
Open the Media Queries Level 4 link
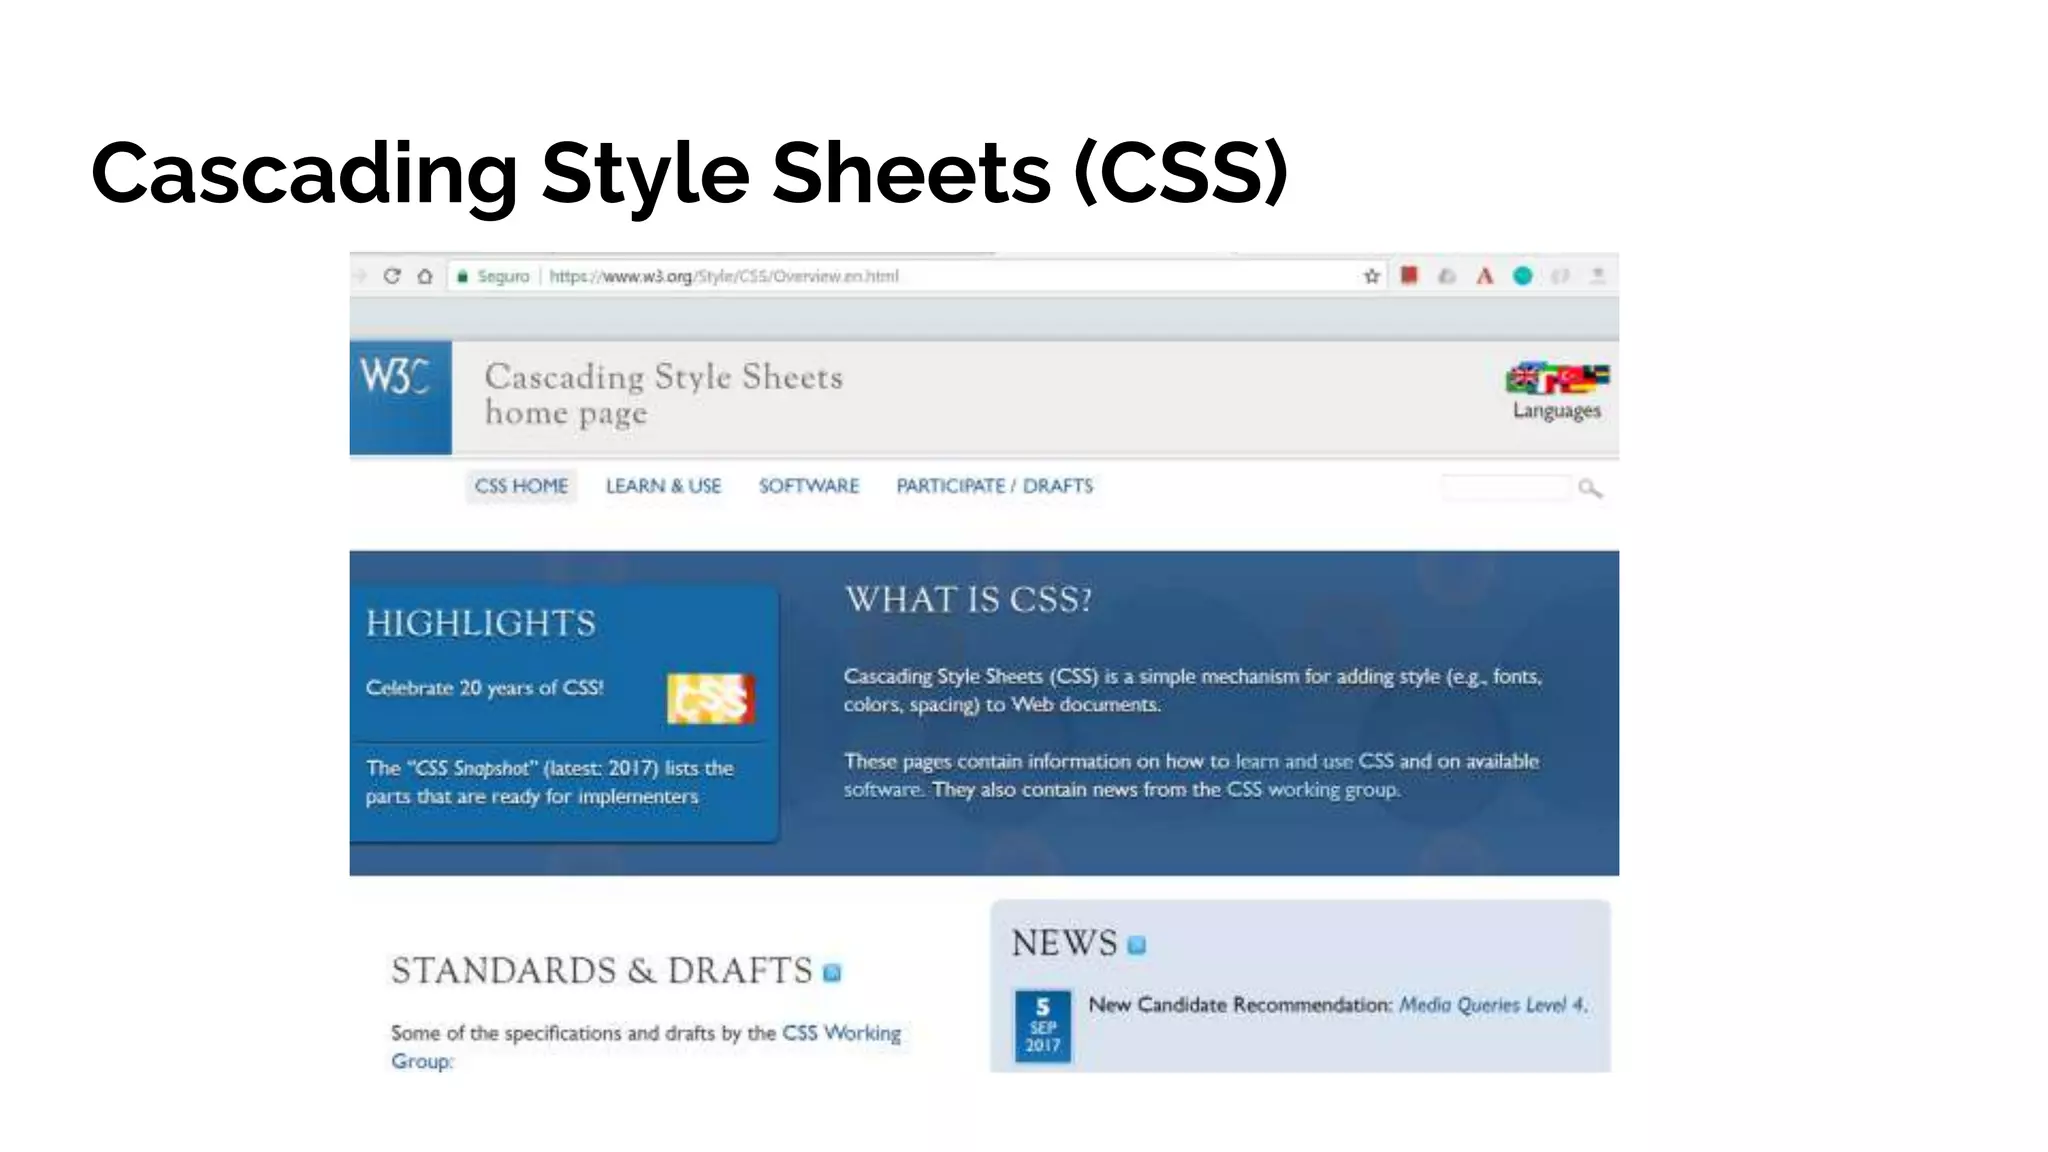coord(1492,1005)
